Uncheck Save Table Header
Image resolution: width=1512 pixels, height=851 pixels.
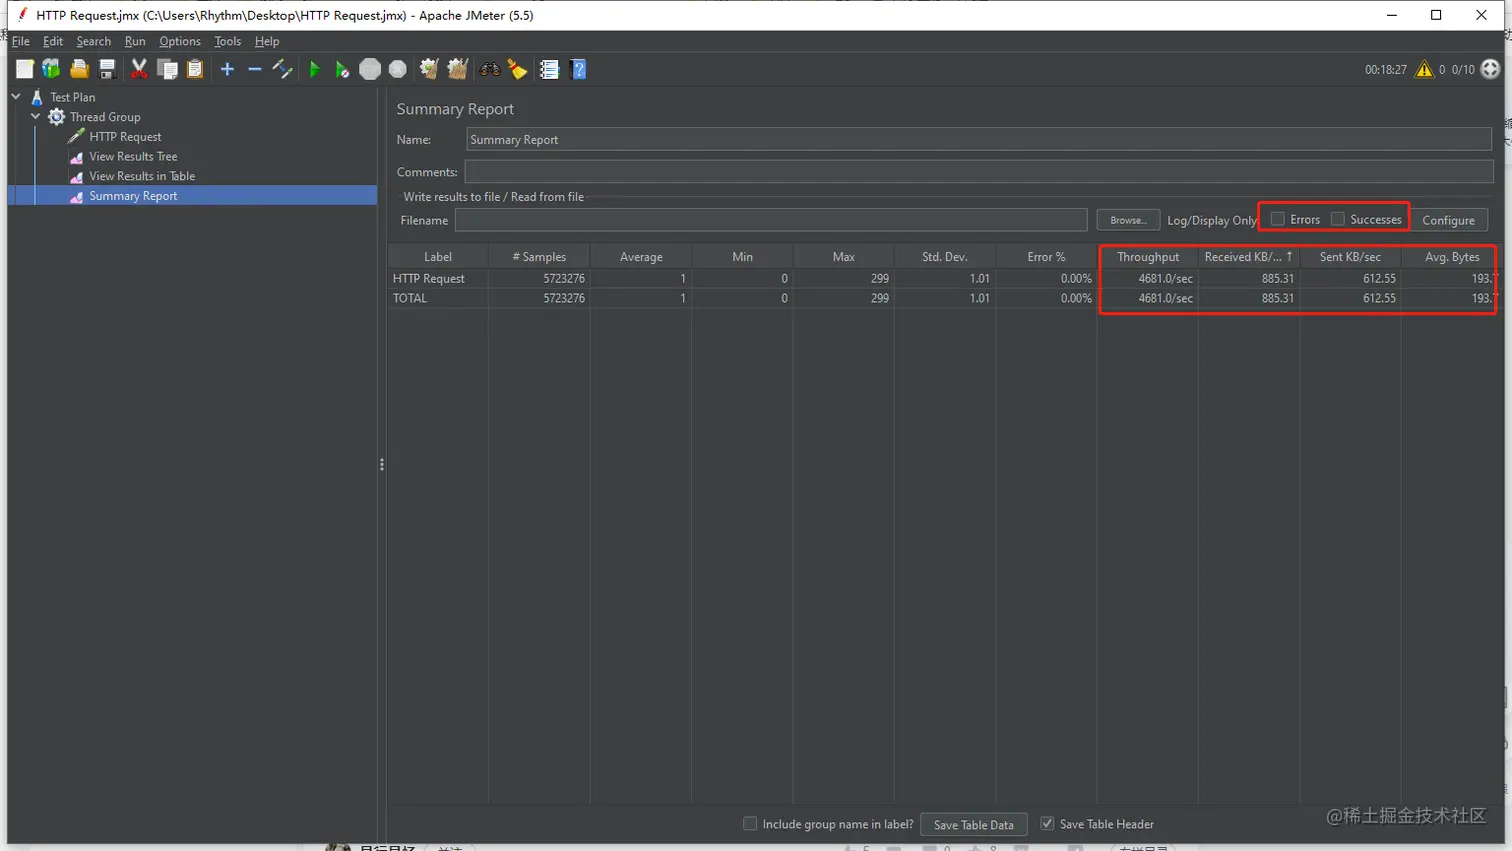(1047, 824)
